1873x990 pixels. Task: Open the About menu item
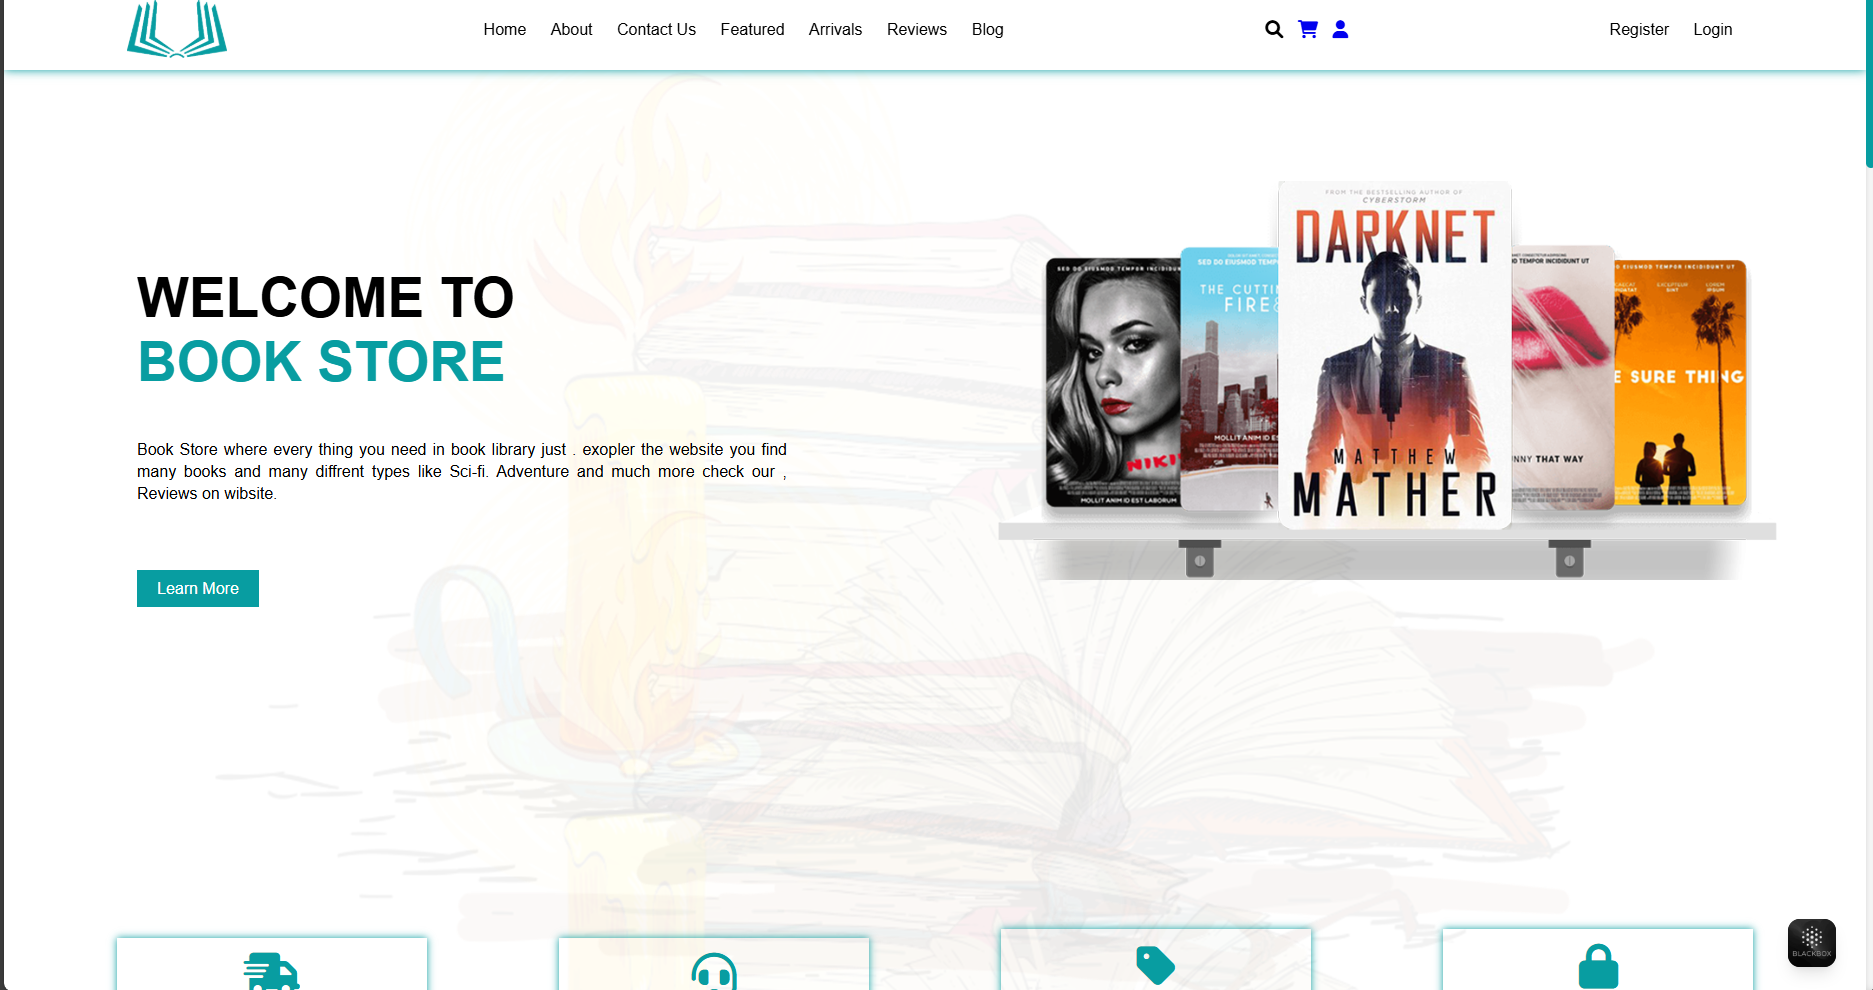(x=571, y=29)
